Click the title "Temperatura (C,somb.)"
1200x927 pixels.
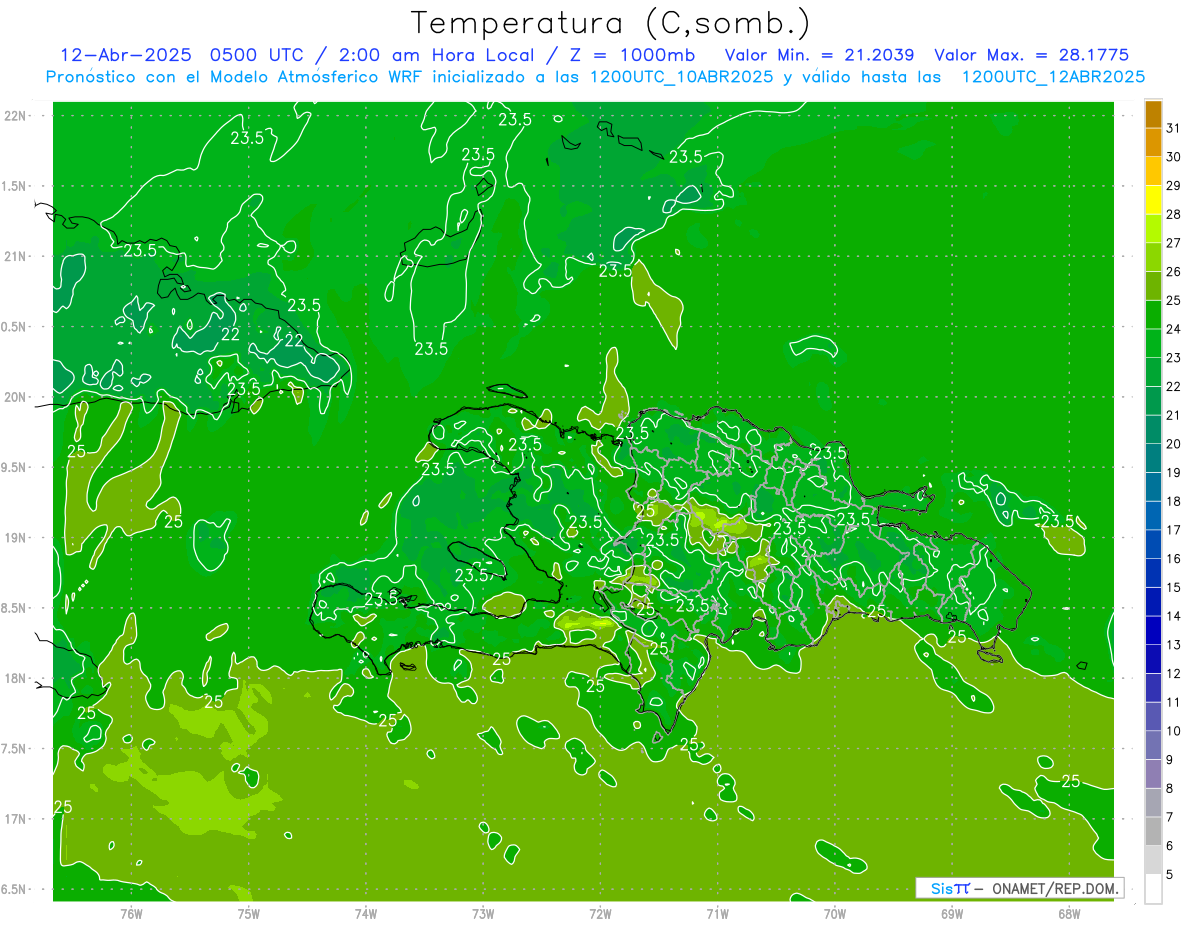click(611, 22)
